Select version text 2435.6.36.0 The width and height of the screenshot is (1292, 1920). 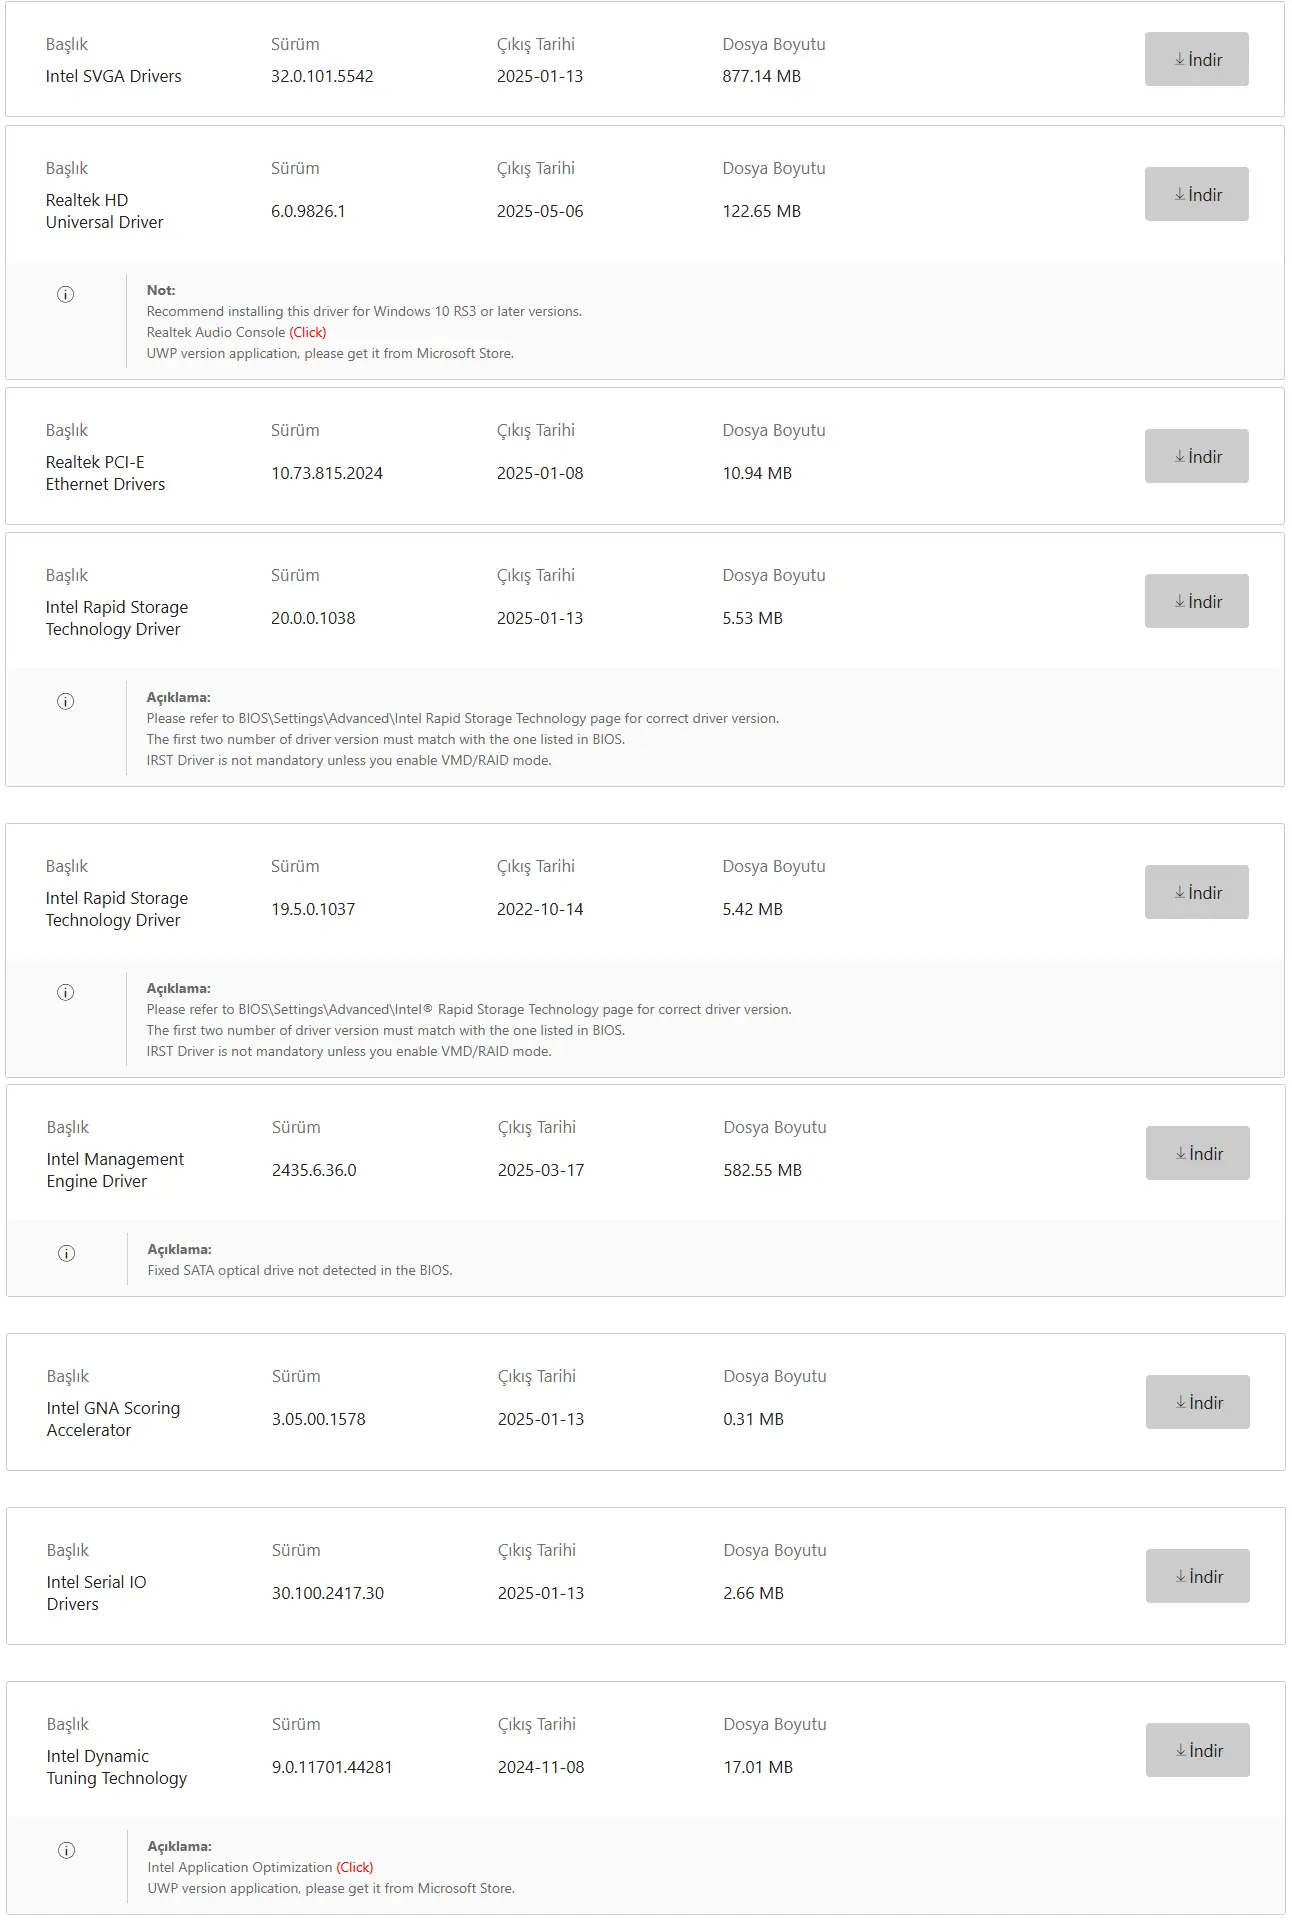314,1170
